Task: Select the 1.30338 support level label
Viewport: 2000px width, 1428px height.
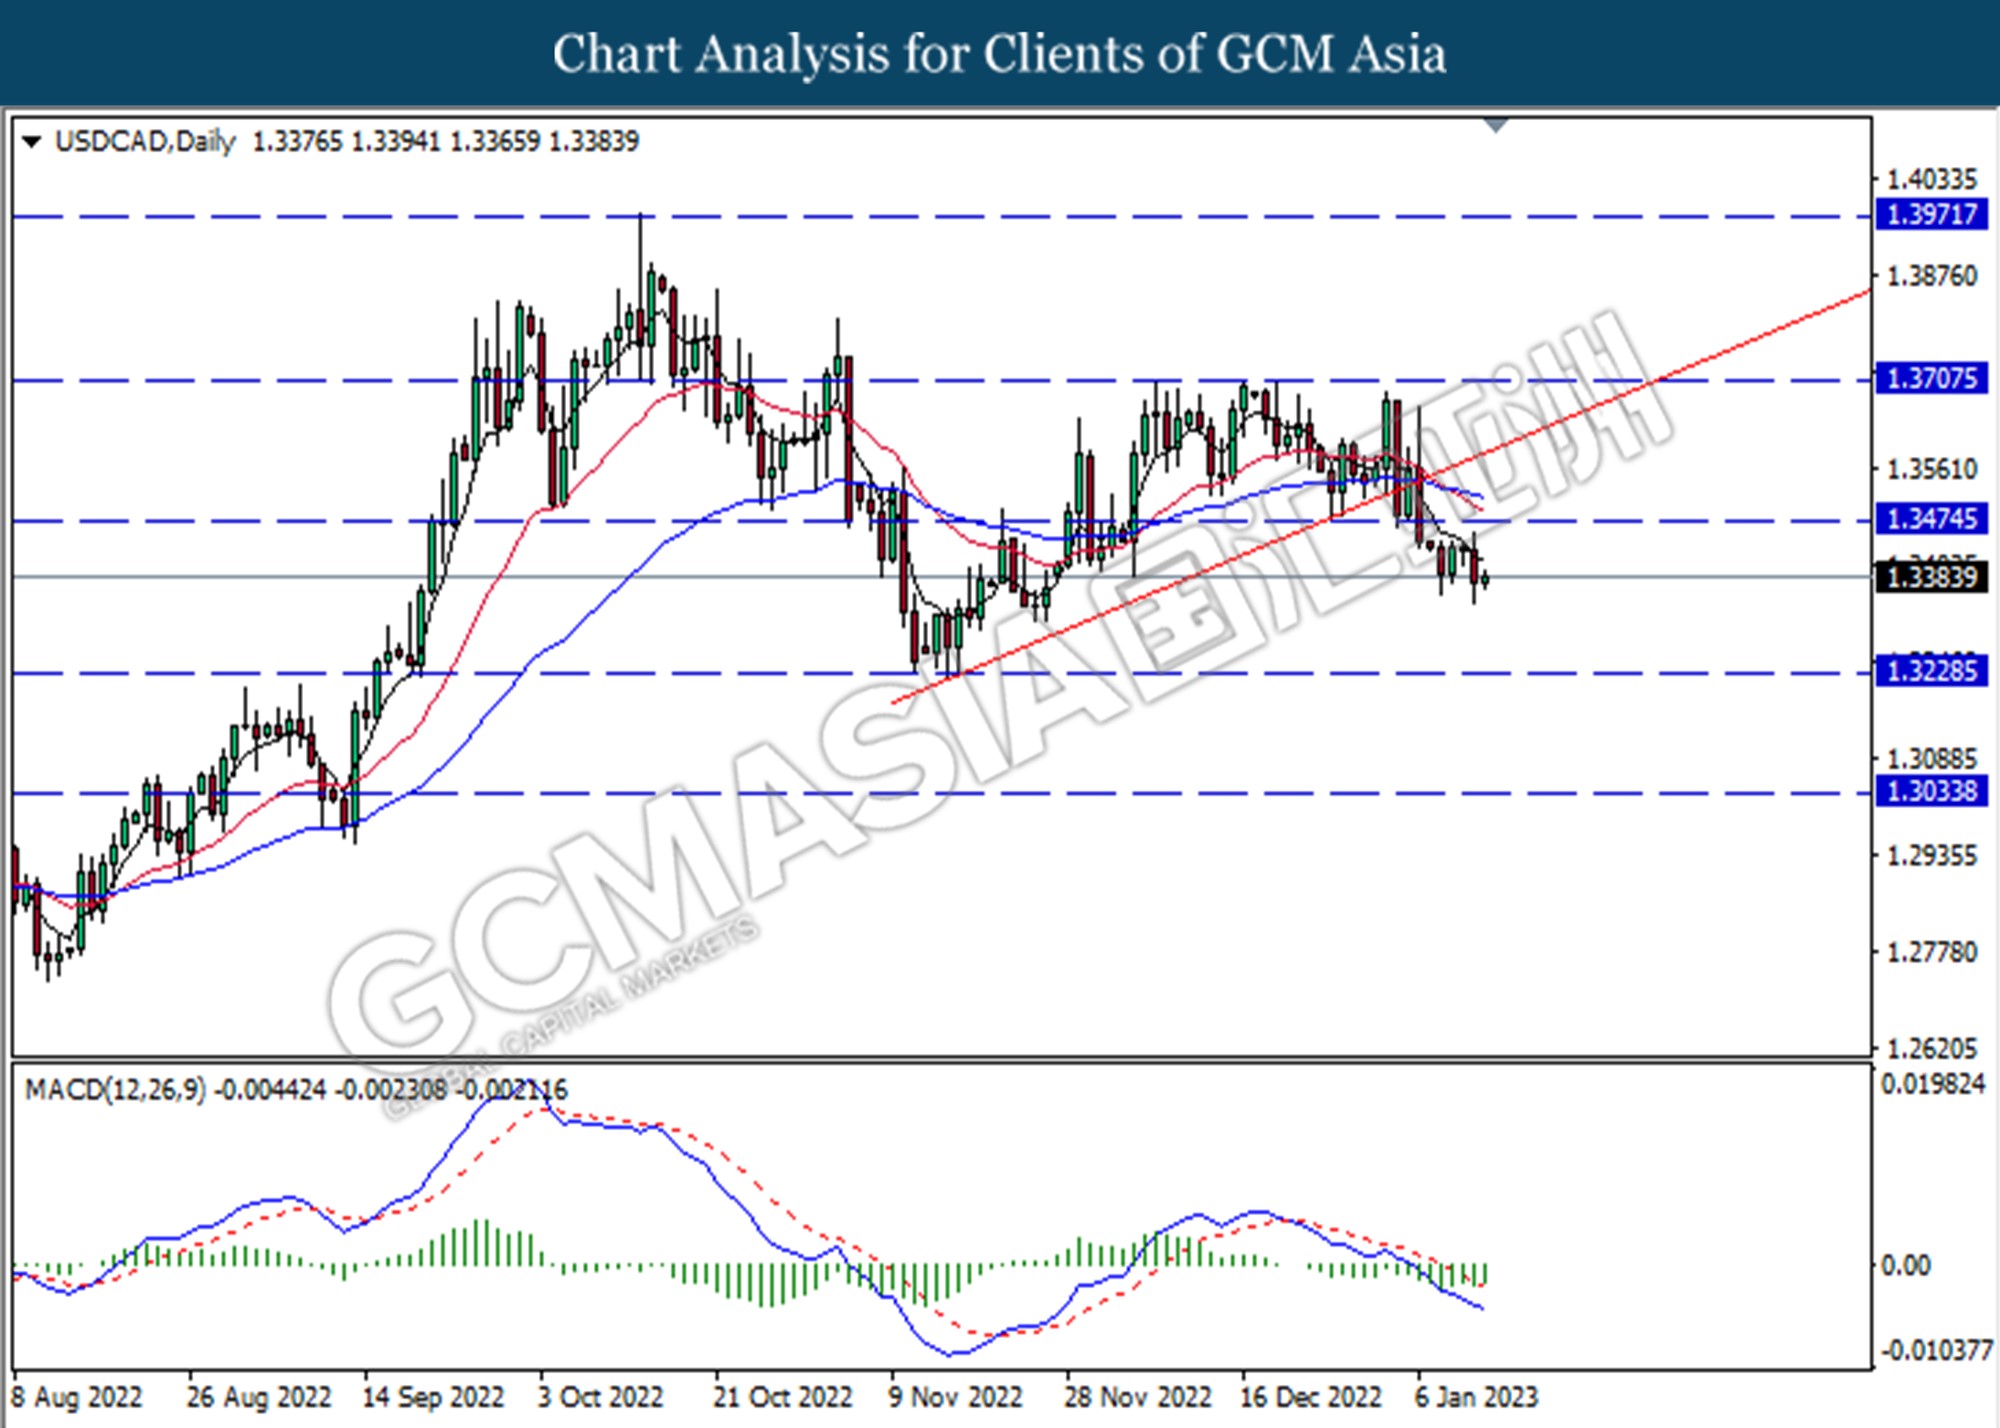Action: click(1931, 791)
